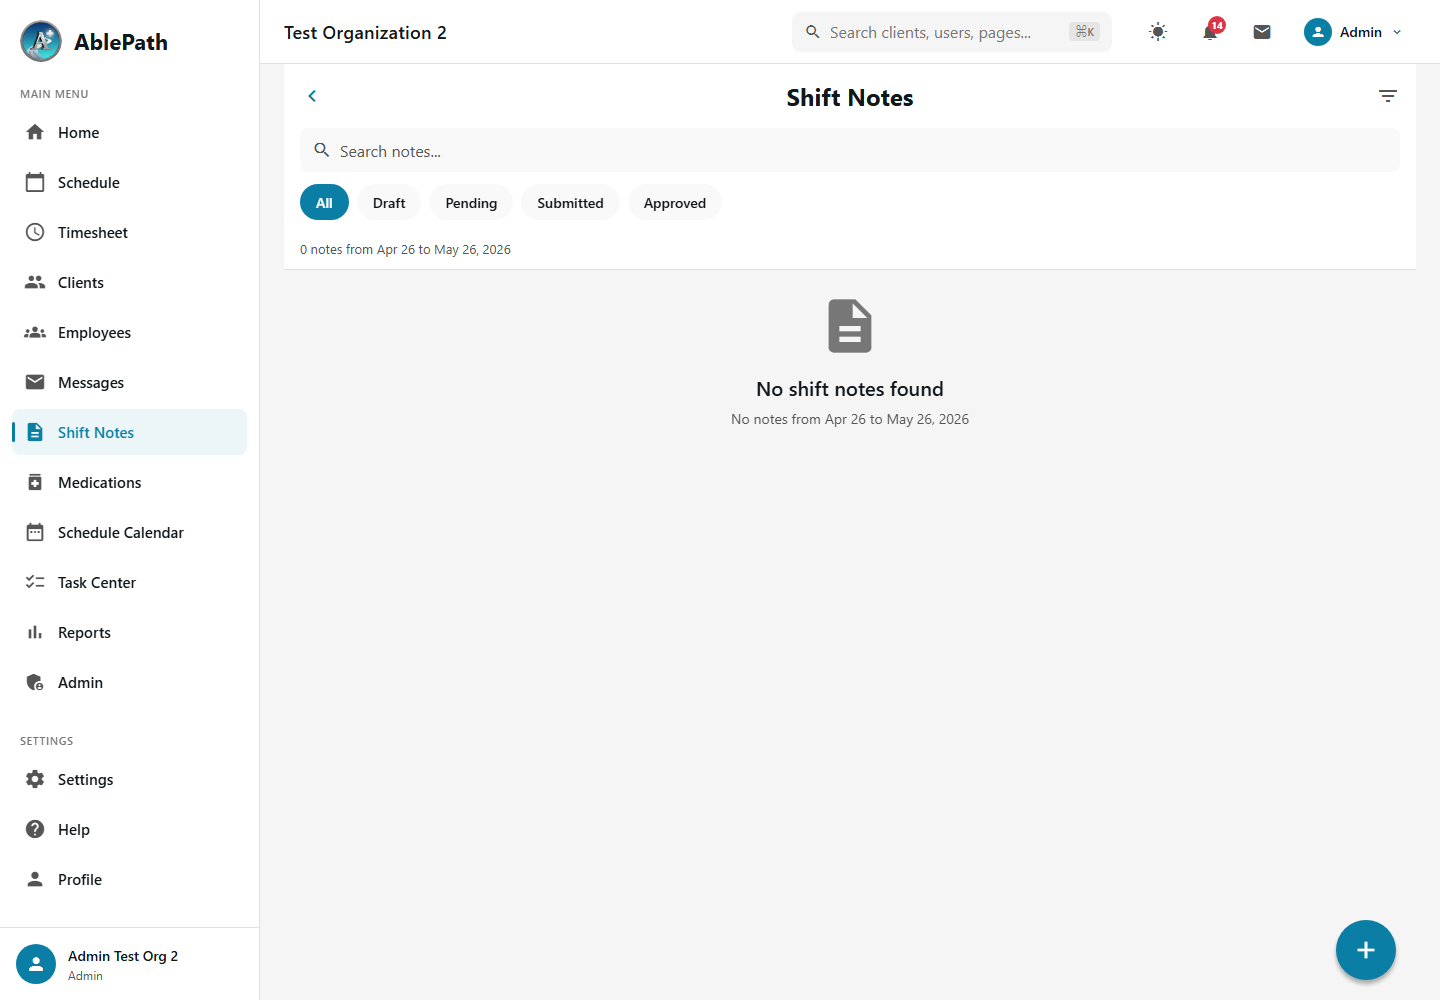Screen dimensions: 1440x1000
Task: Open the Task Center
Action: tap(129, 582)
